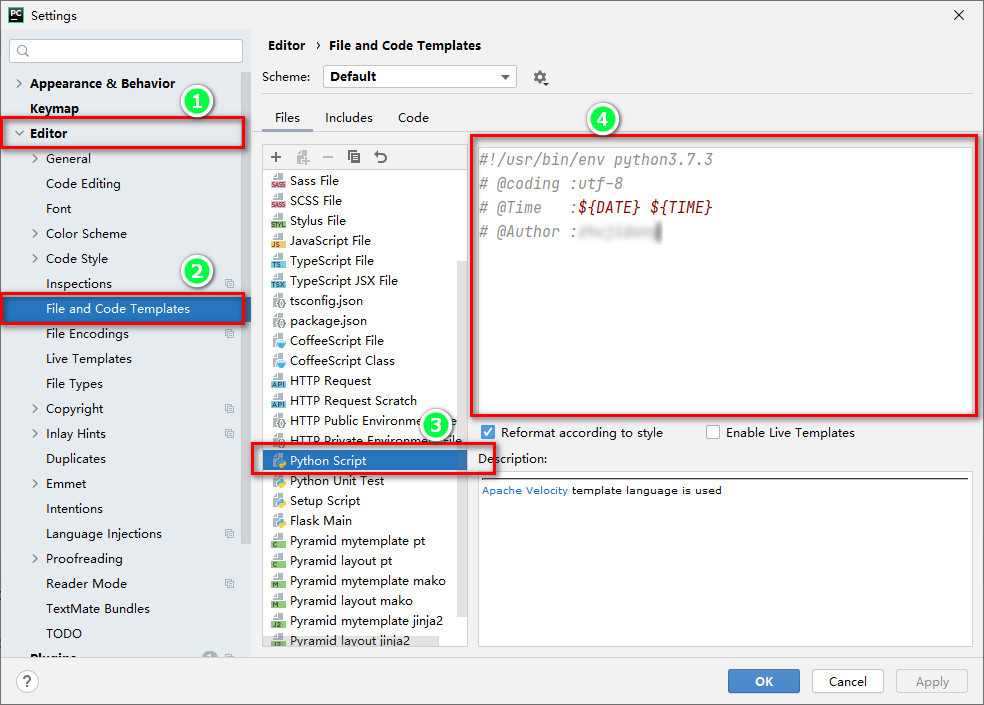Select the SCSS File template icon
The height and width of the screenshot is (705, 984).
click(x=278, y=201)
